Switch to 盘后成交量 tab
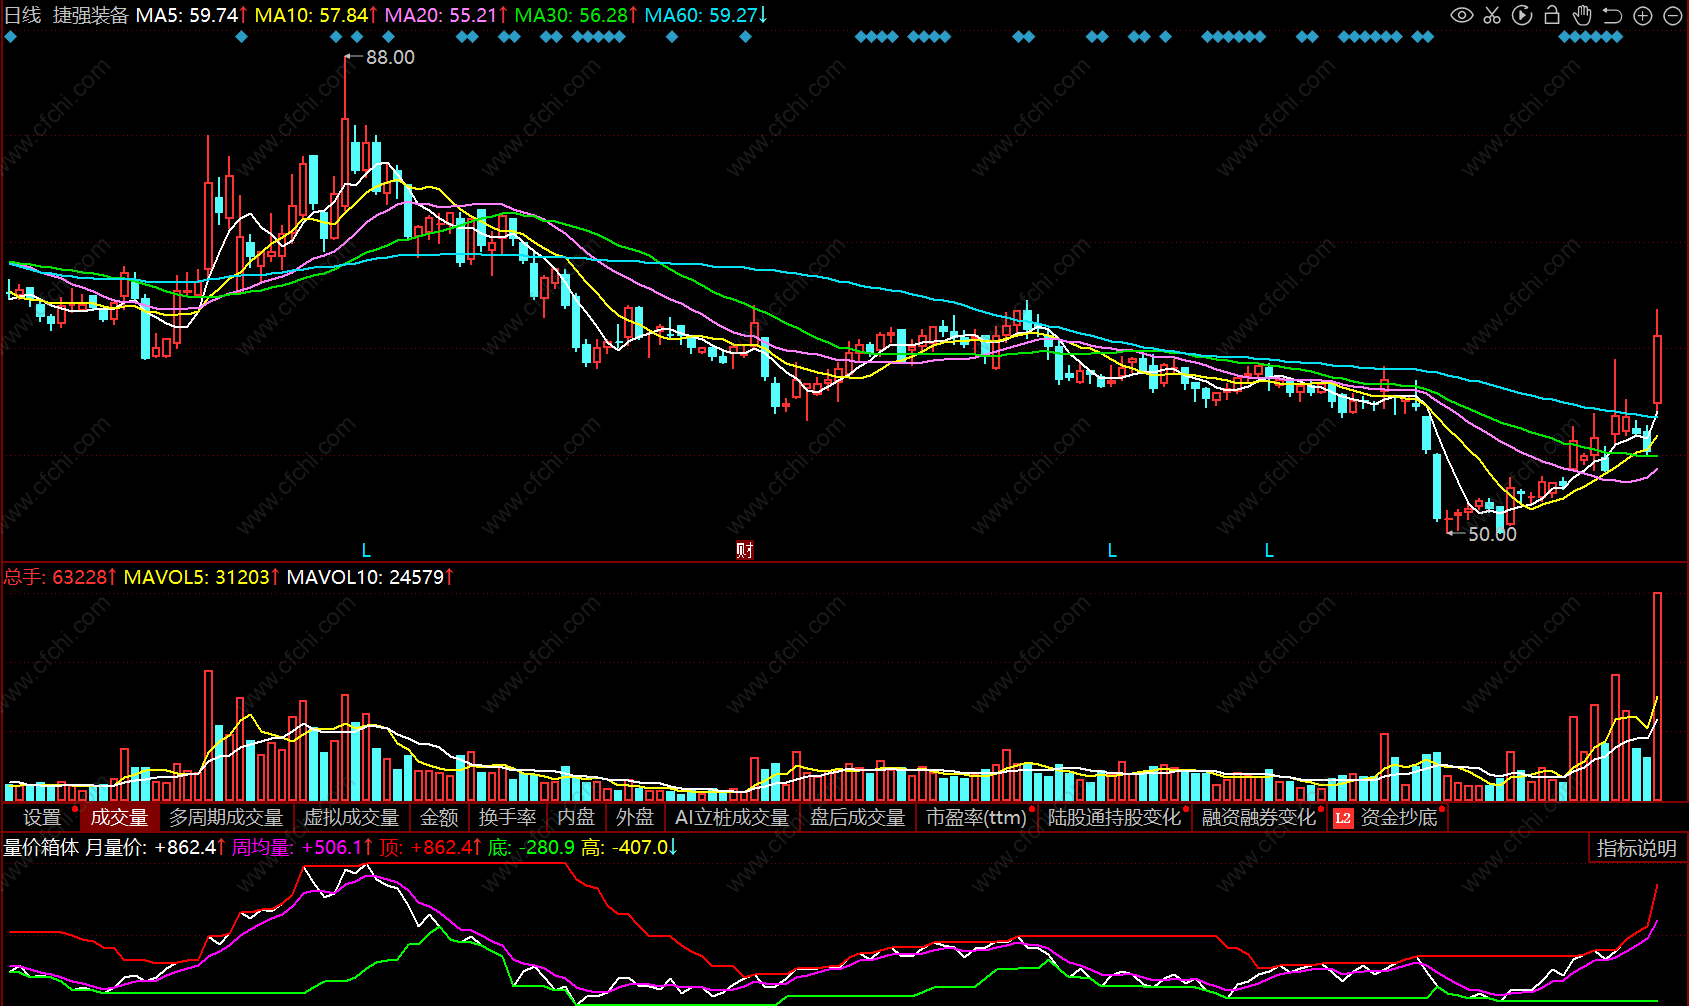This screenshot has height=1006, width=1689. (x=857, y=818)
